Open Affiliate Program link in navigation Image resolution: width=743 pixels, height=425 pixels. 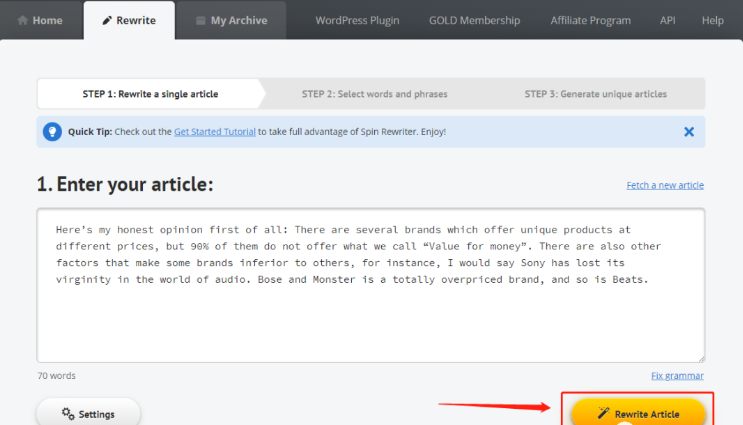pos(590,20)
